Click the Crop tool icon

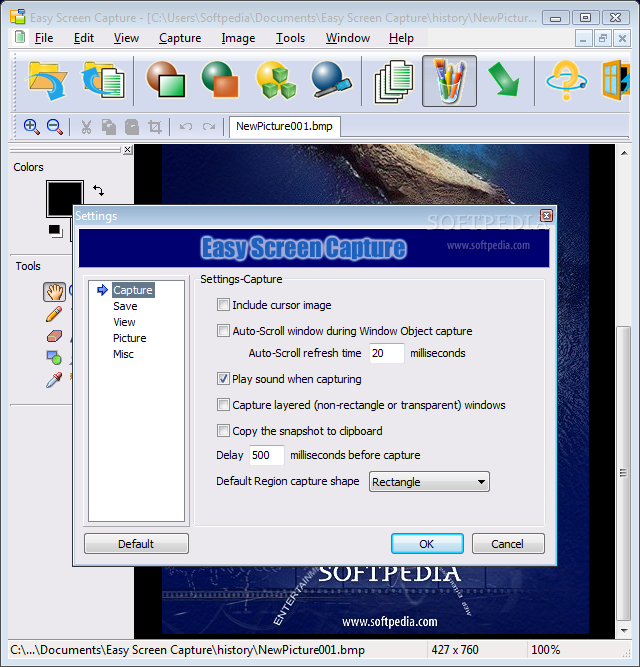click(154, 127)
